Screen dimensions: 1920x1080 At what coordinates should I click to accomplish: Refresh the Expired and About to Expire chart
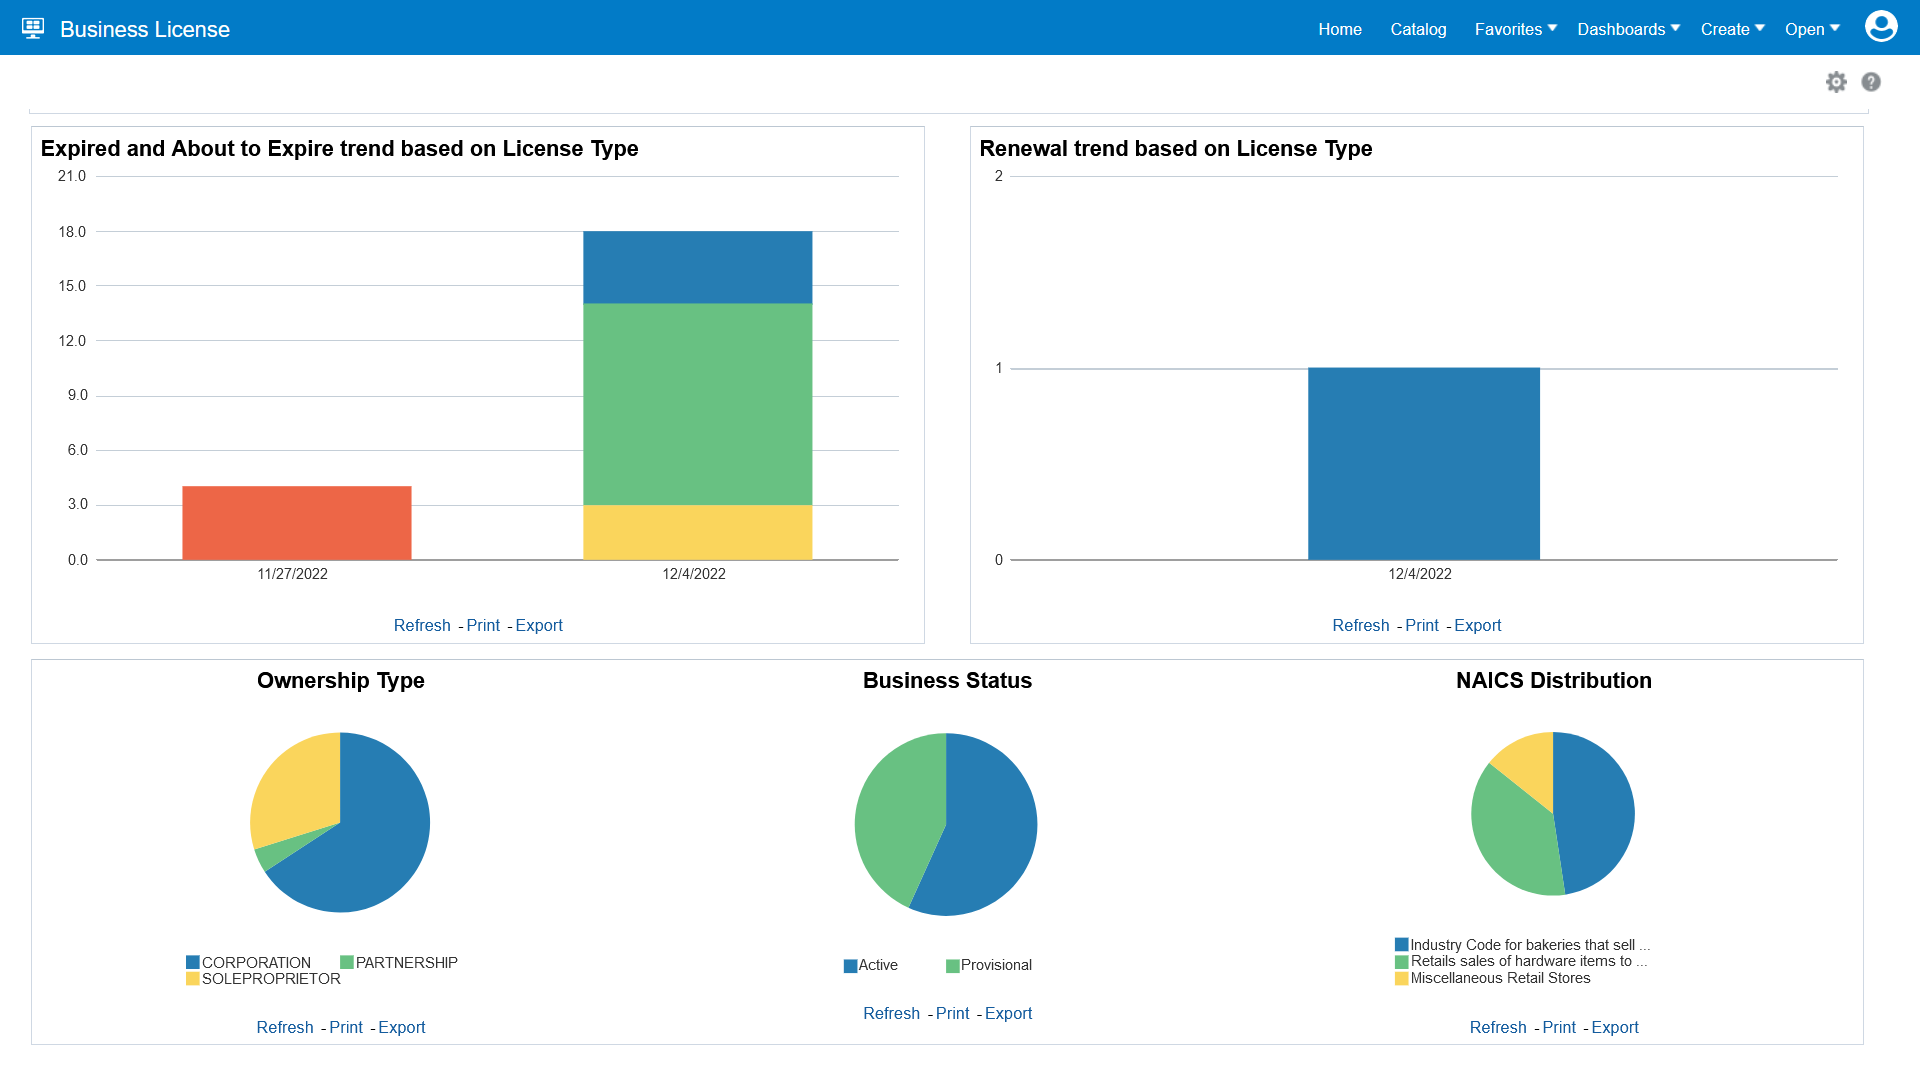click(x=422, y=625)
